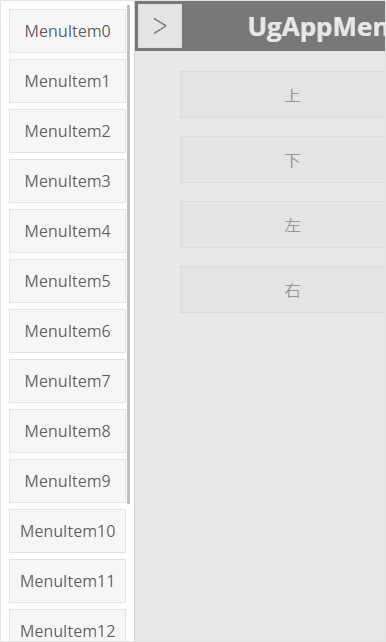Click the UgAppMenu header title
This screenshot has height=642, width=386.
tap(316, 27)
